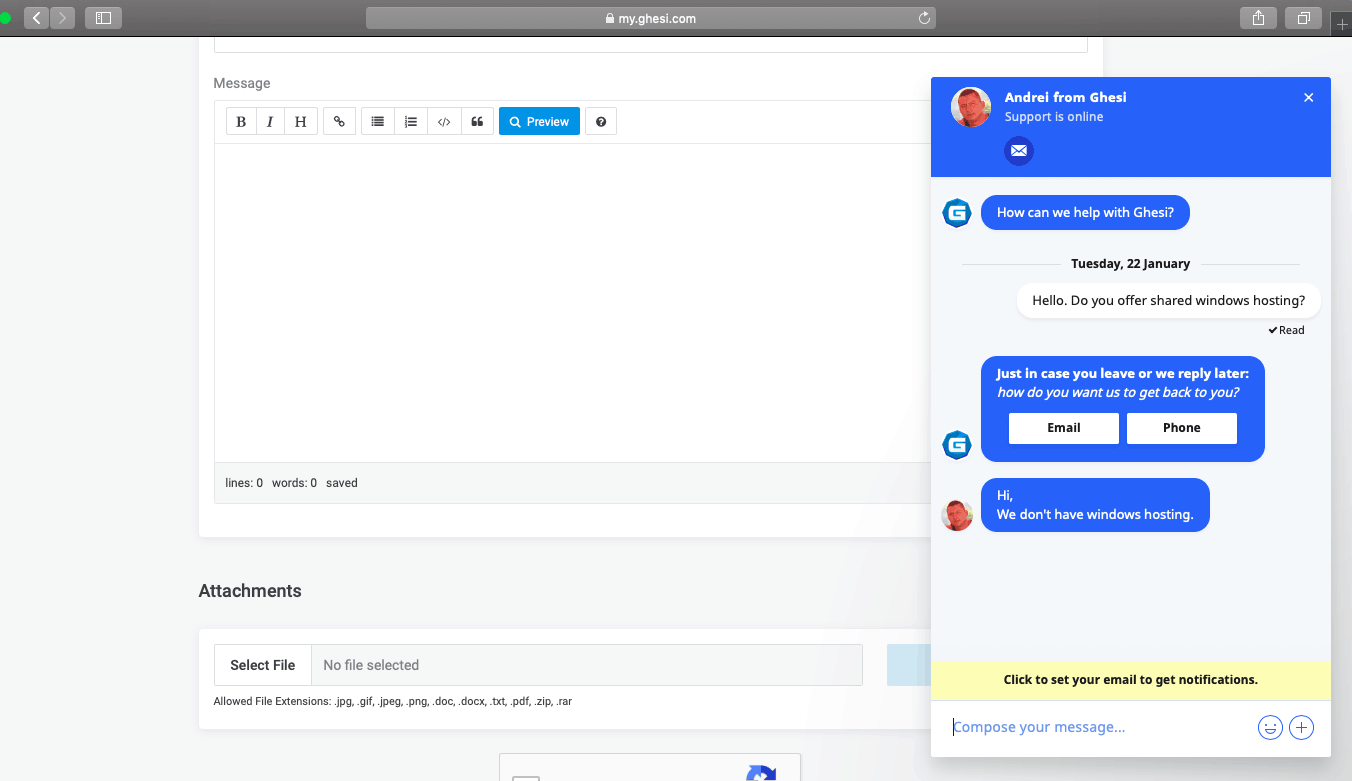Click the 'saved' editor status text
This screenshot has height=781, width=1352.
[x=342, y=483]
